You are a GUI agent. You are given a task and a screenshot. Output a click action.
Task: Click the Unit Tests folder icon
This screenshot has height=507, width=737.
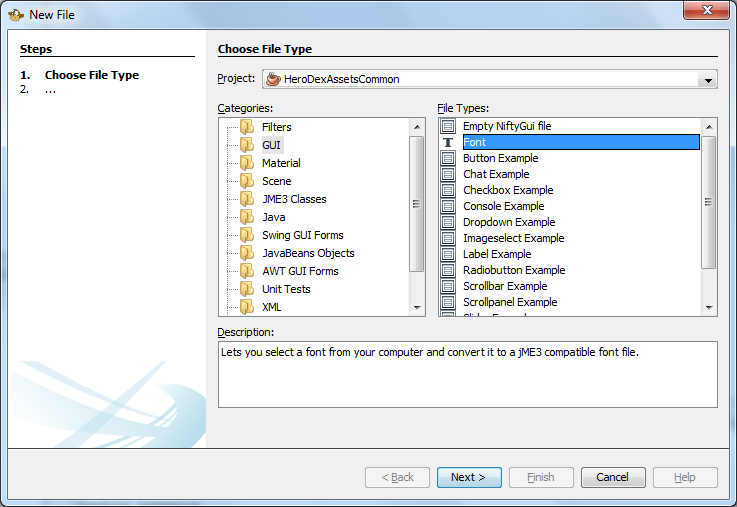[x=247, y=289]
